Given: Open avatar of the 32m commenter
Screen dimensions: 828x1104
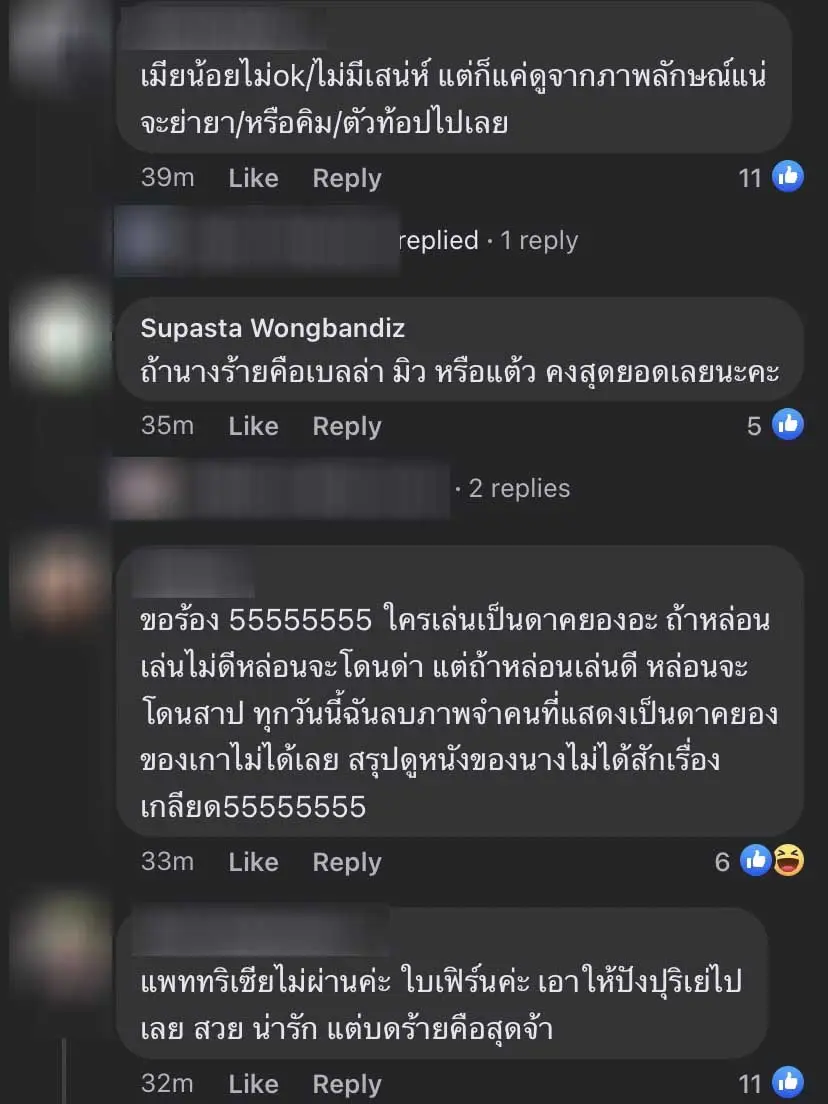Looking at the screenshot, I should tap(61, 944).
